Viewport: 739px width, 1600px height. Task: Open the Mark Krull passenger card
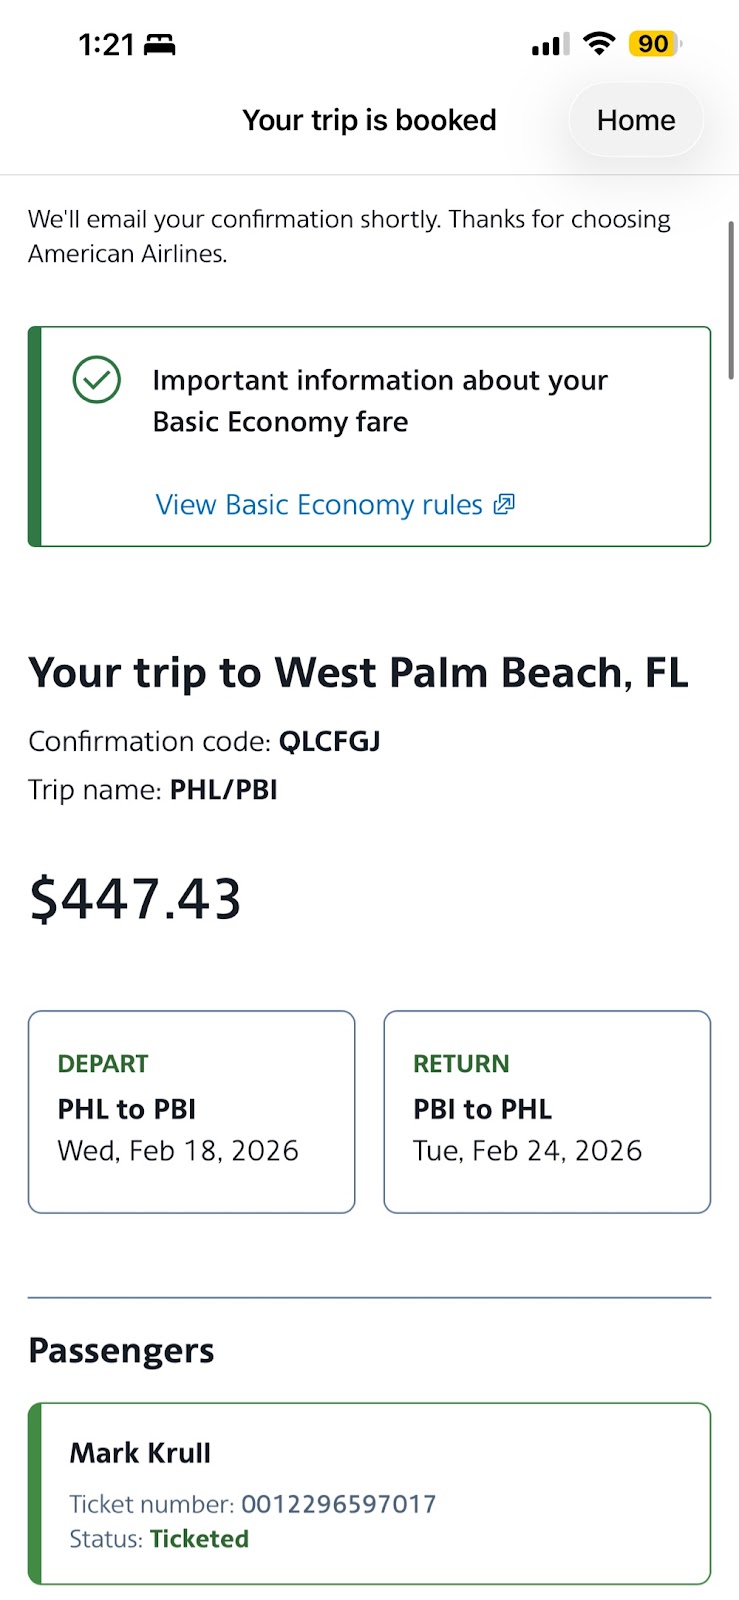(x=370, y=1493)
